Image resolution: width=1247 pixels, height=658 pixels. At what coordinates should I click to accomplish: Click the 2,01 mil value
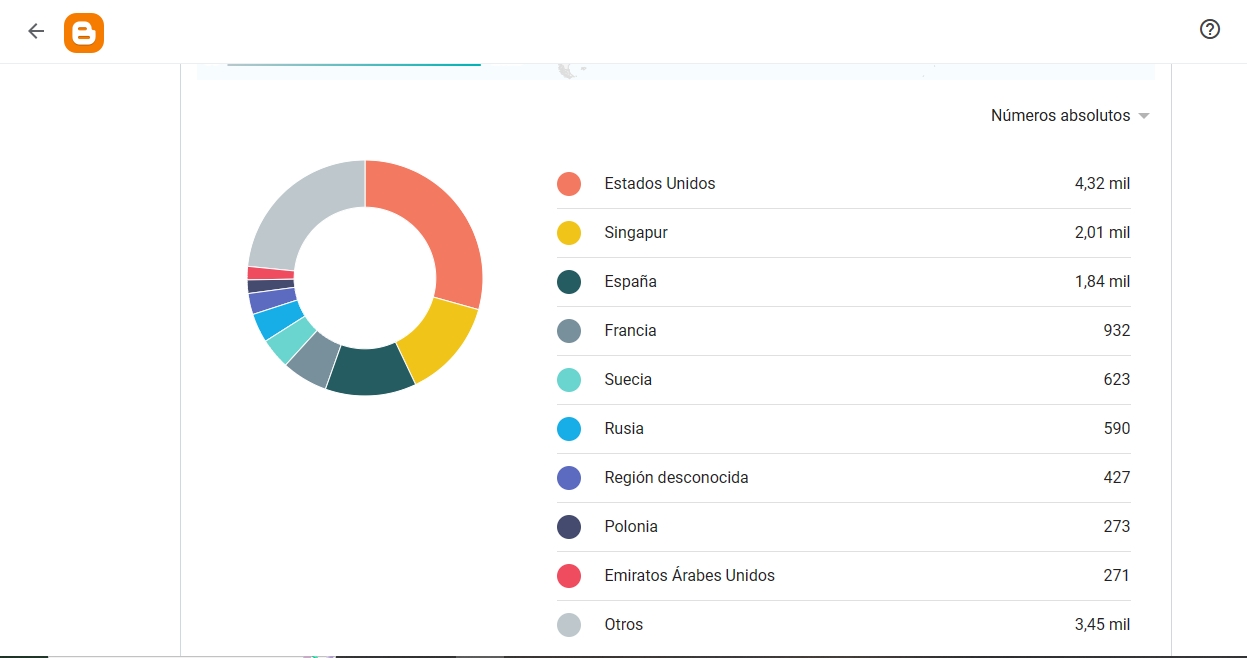pos(1102,233)
